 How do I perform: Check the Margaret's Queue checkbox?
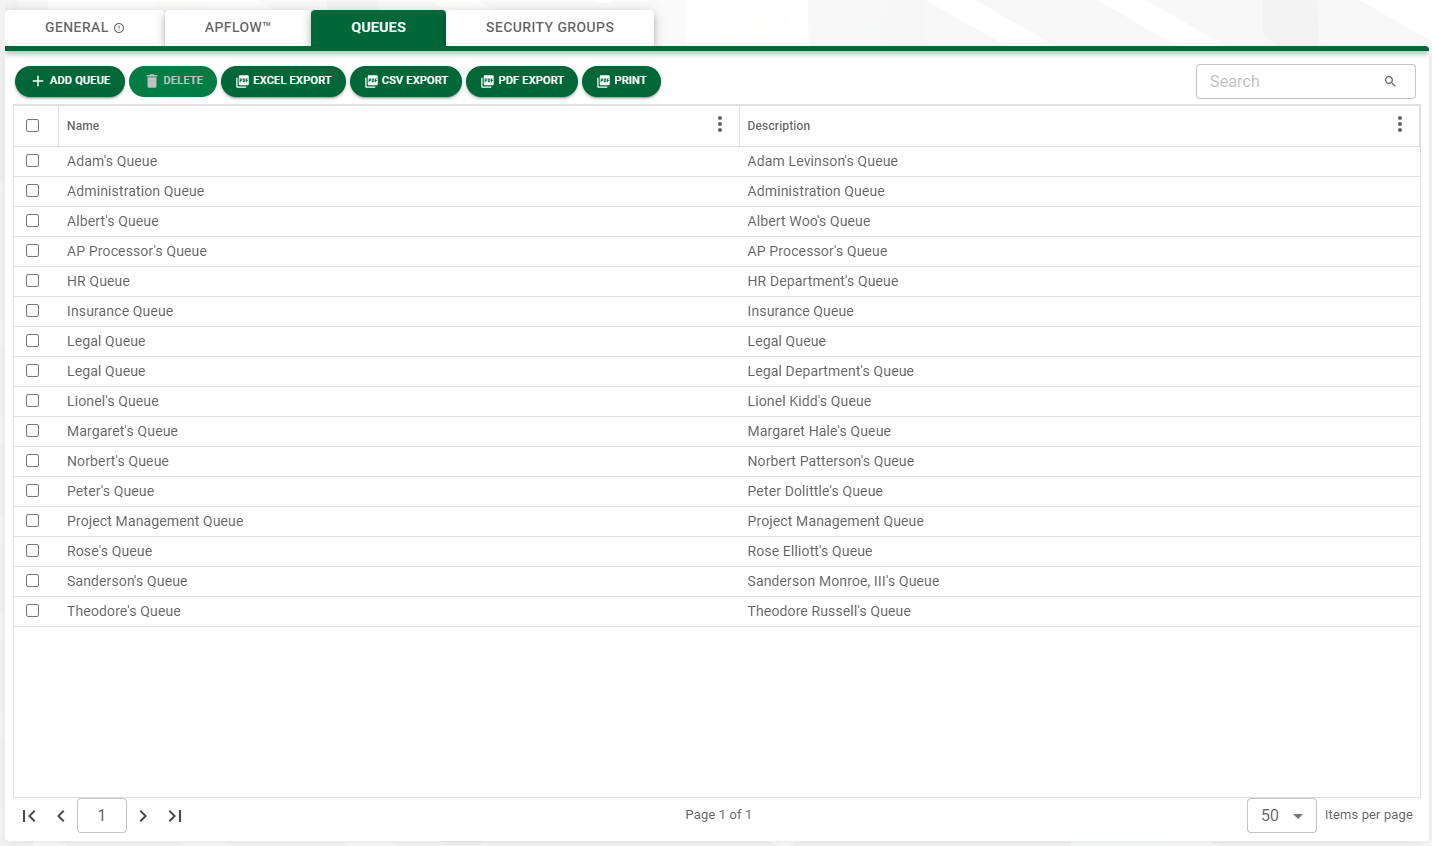[33, 430]
